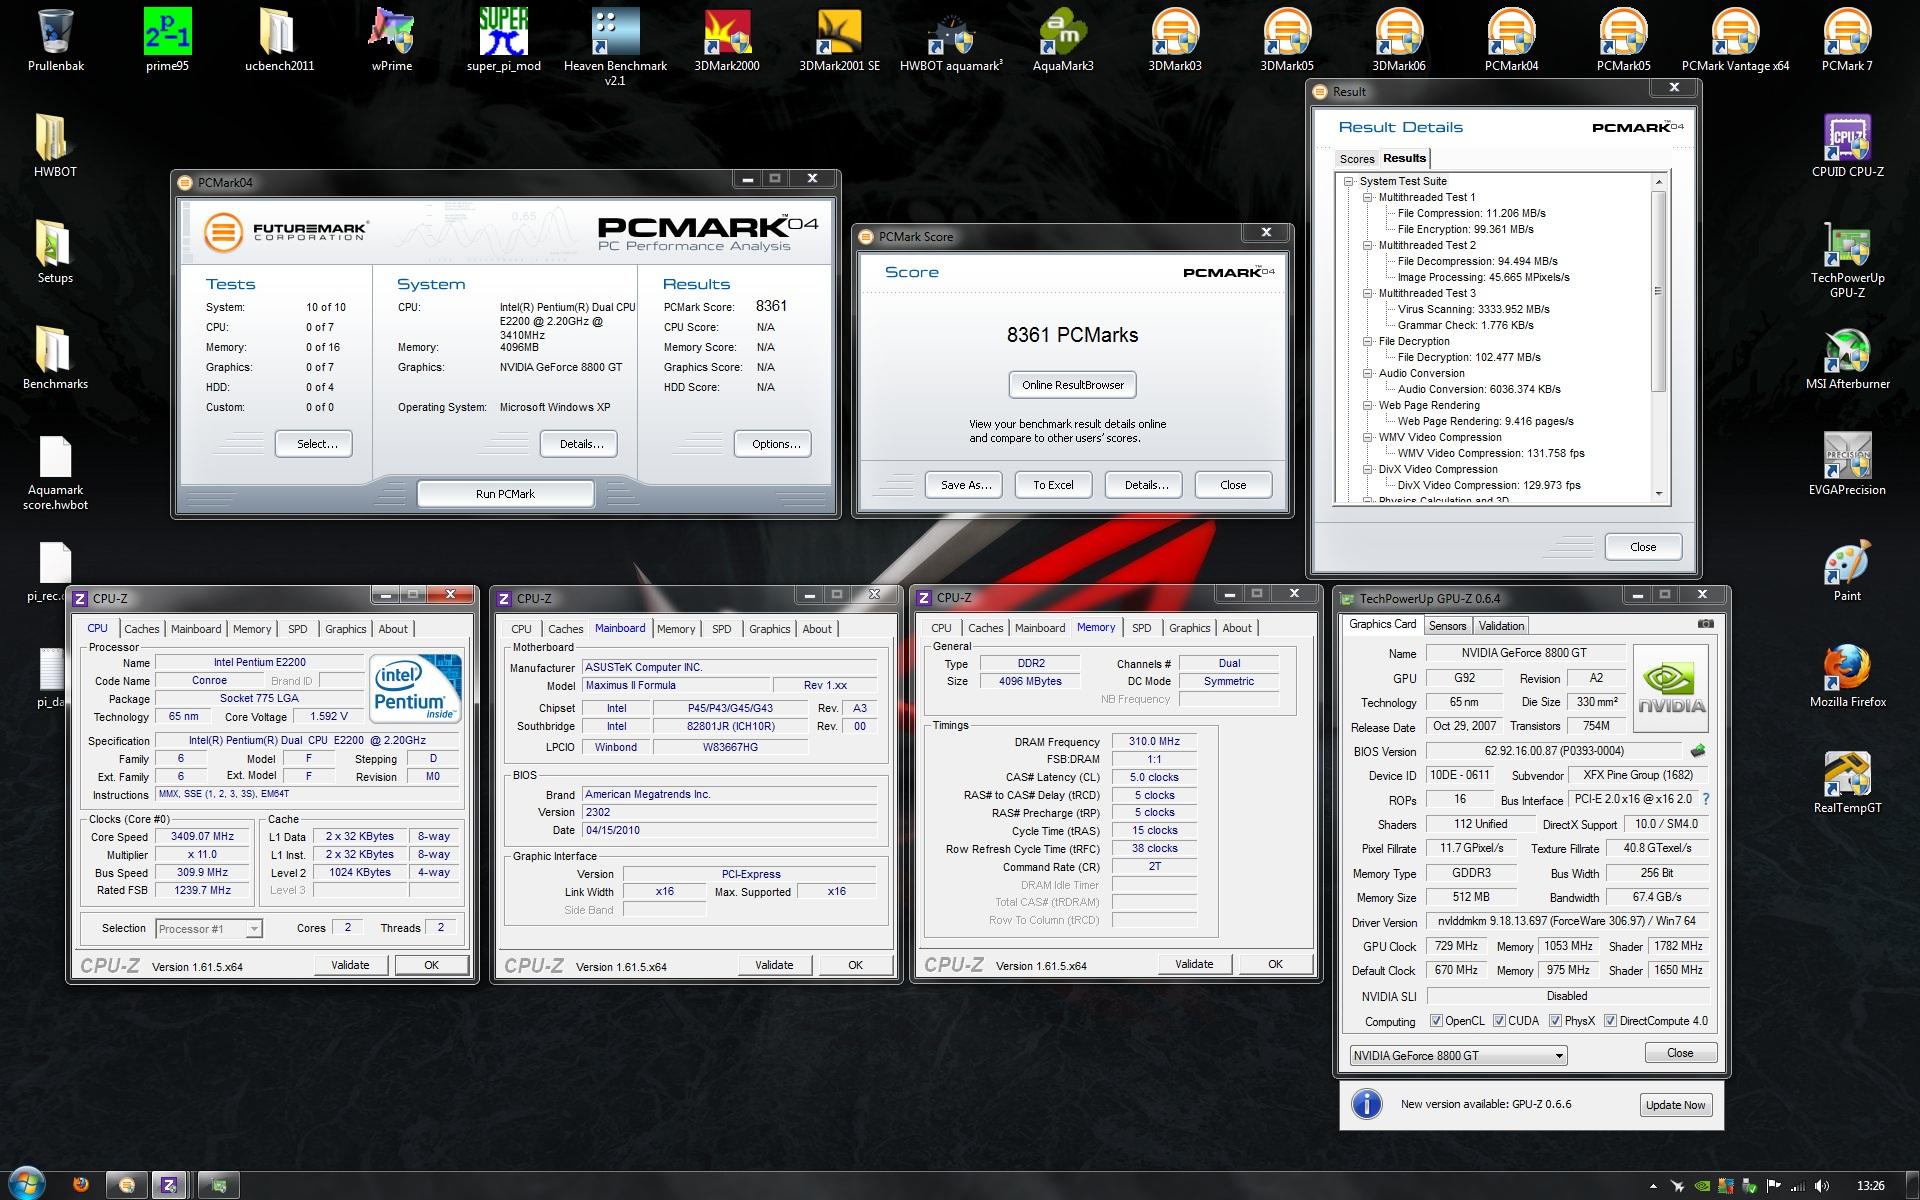Collapse File Decryption tree node

1368,342
